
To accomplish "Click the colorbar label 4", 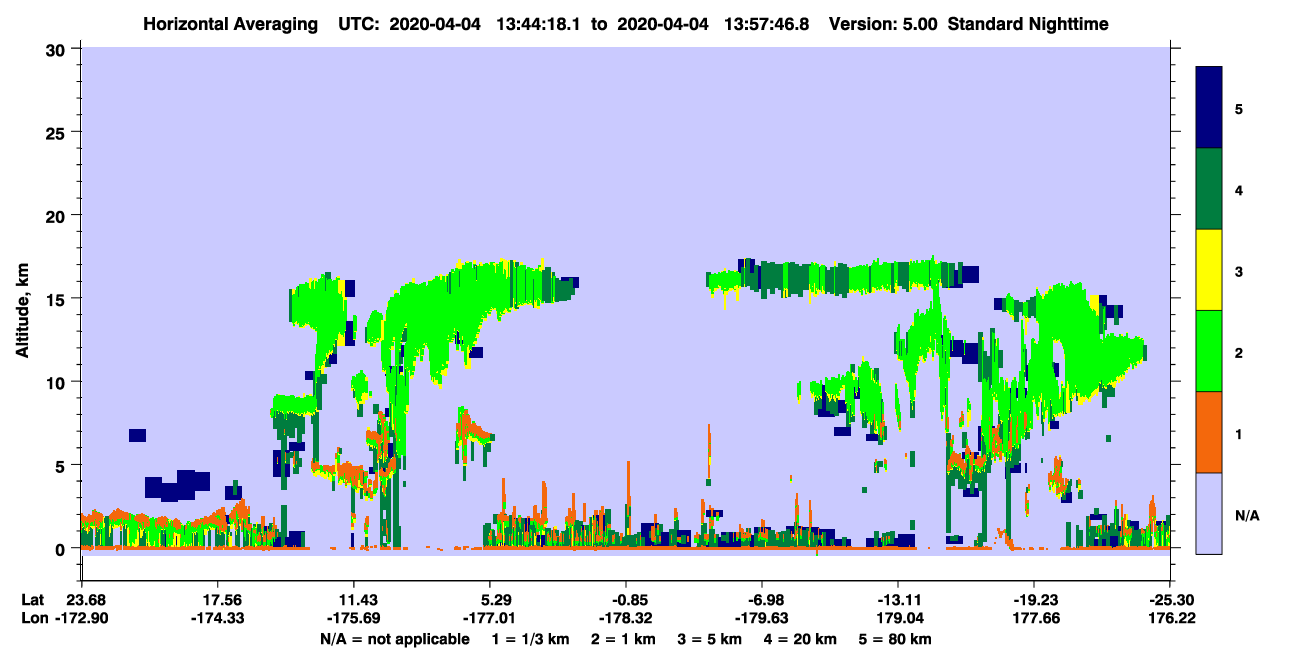I will [x=1239, y=189].
